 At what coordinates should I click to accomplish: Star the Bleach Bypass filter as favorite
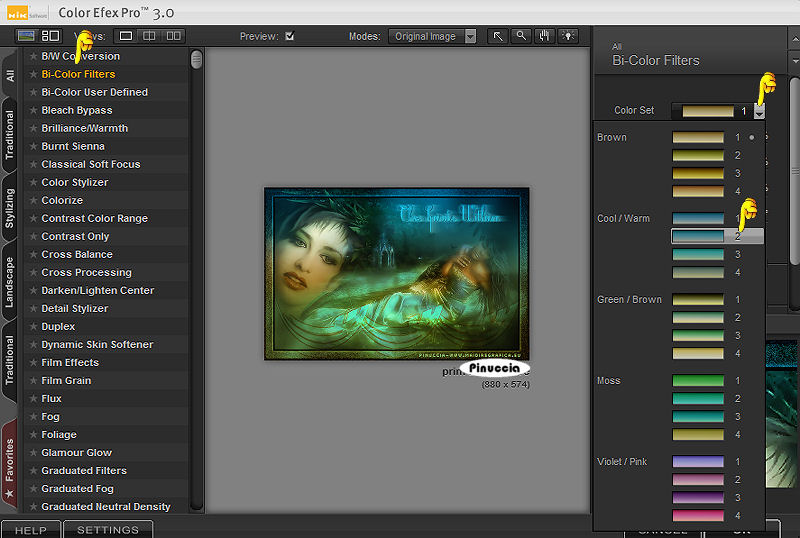click(33, 110)
